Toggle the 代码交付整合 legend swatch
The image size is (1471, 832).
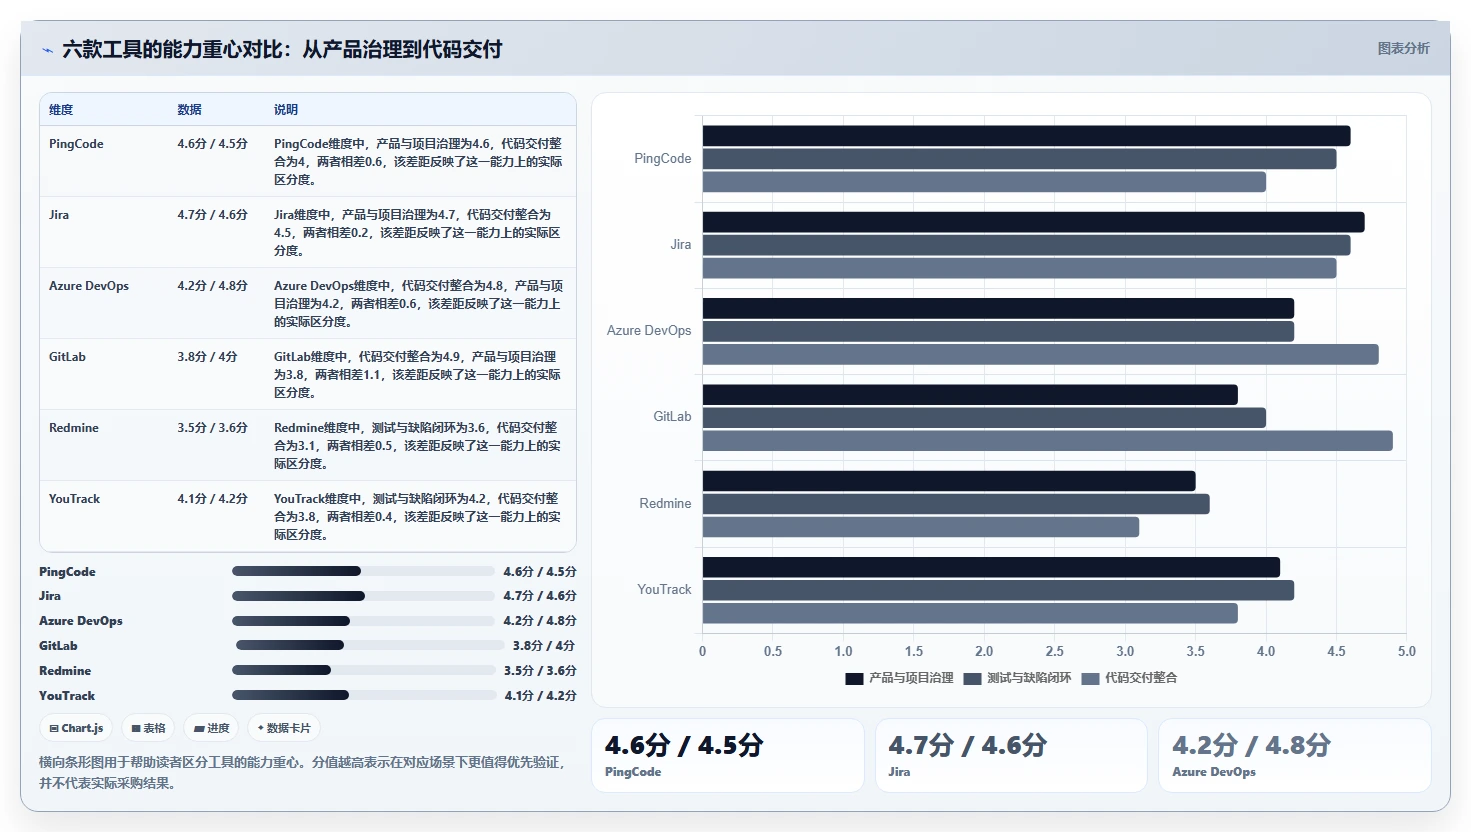(x=1090, y=678)
